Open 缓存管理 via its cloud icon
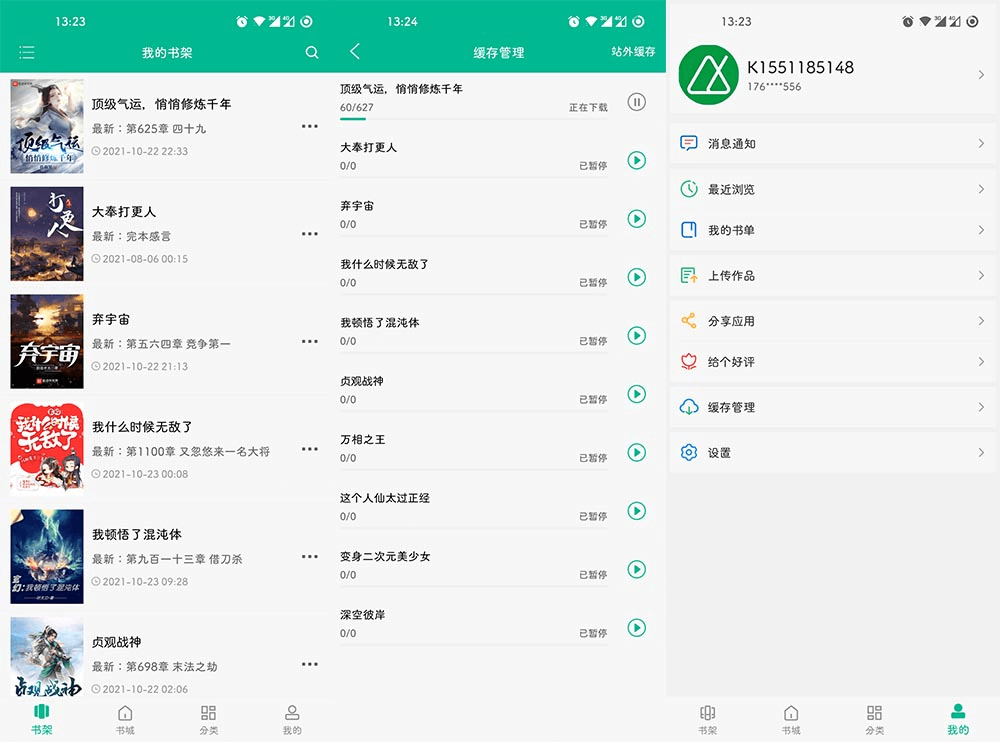 pyautogui.click(x=689, y=408)
